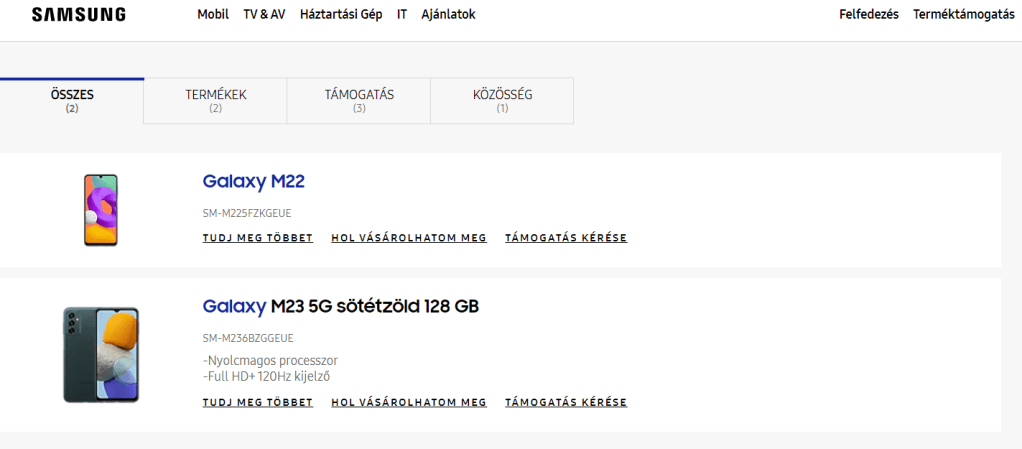
Task: Switch to the TÁMOGATÁS tab
Action: point(359,101)
